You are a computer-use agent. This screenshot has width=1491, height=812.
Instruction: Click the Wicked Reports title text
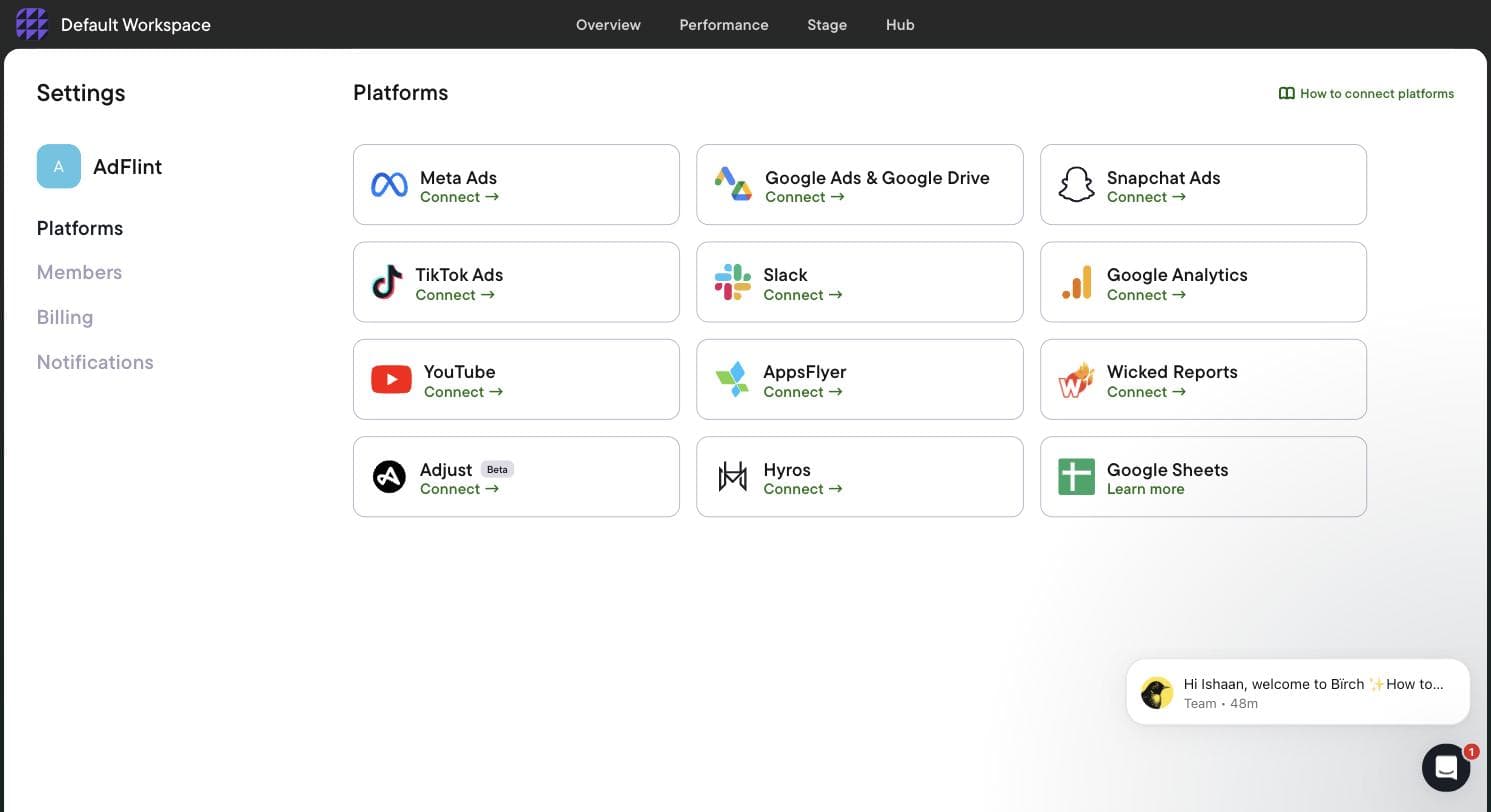pos(1172,372)
